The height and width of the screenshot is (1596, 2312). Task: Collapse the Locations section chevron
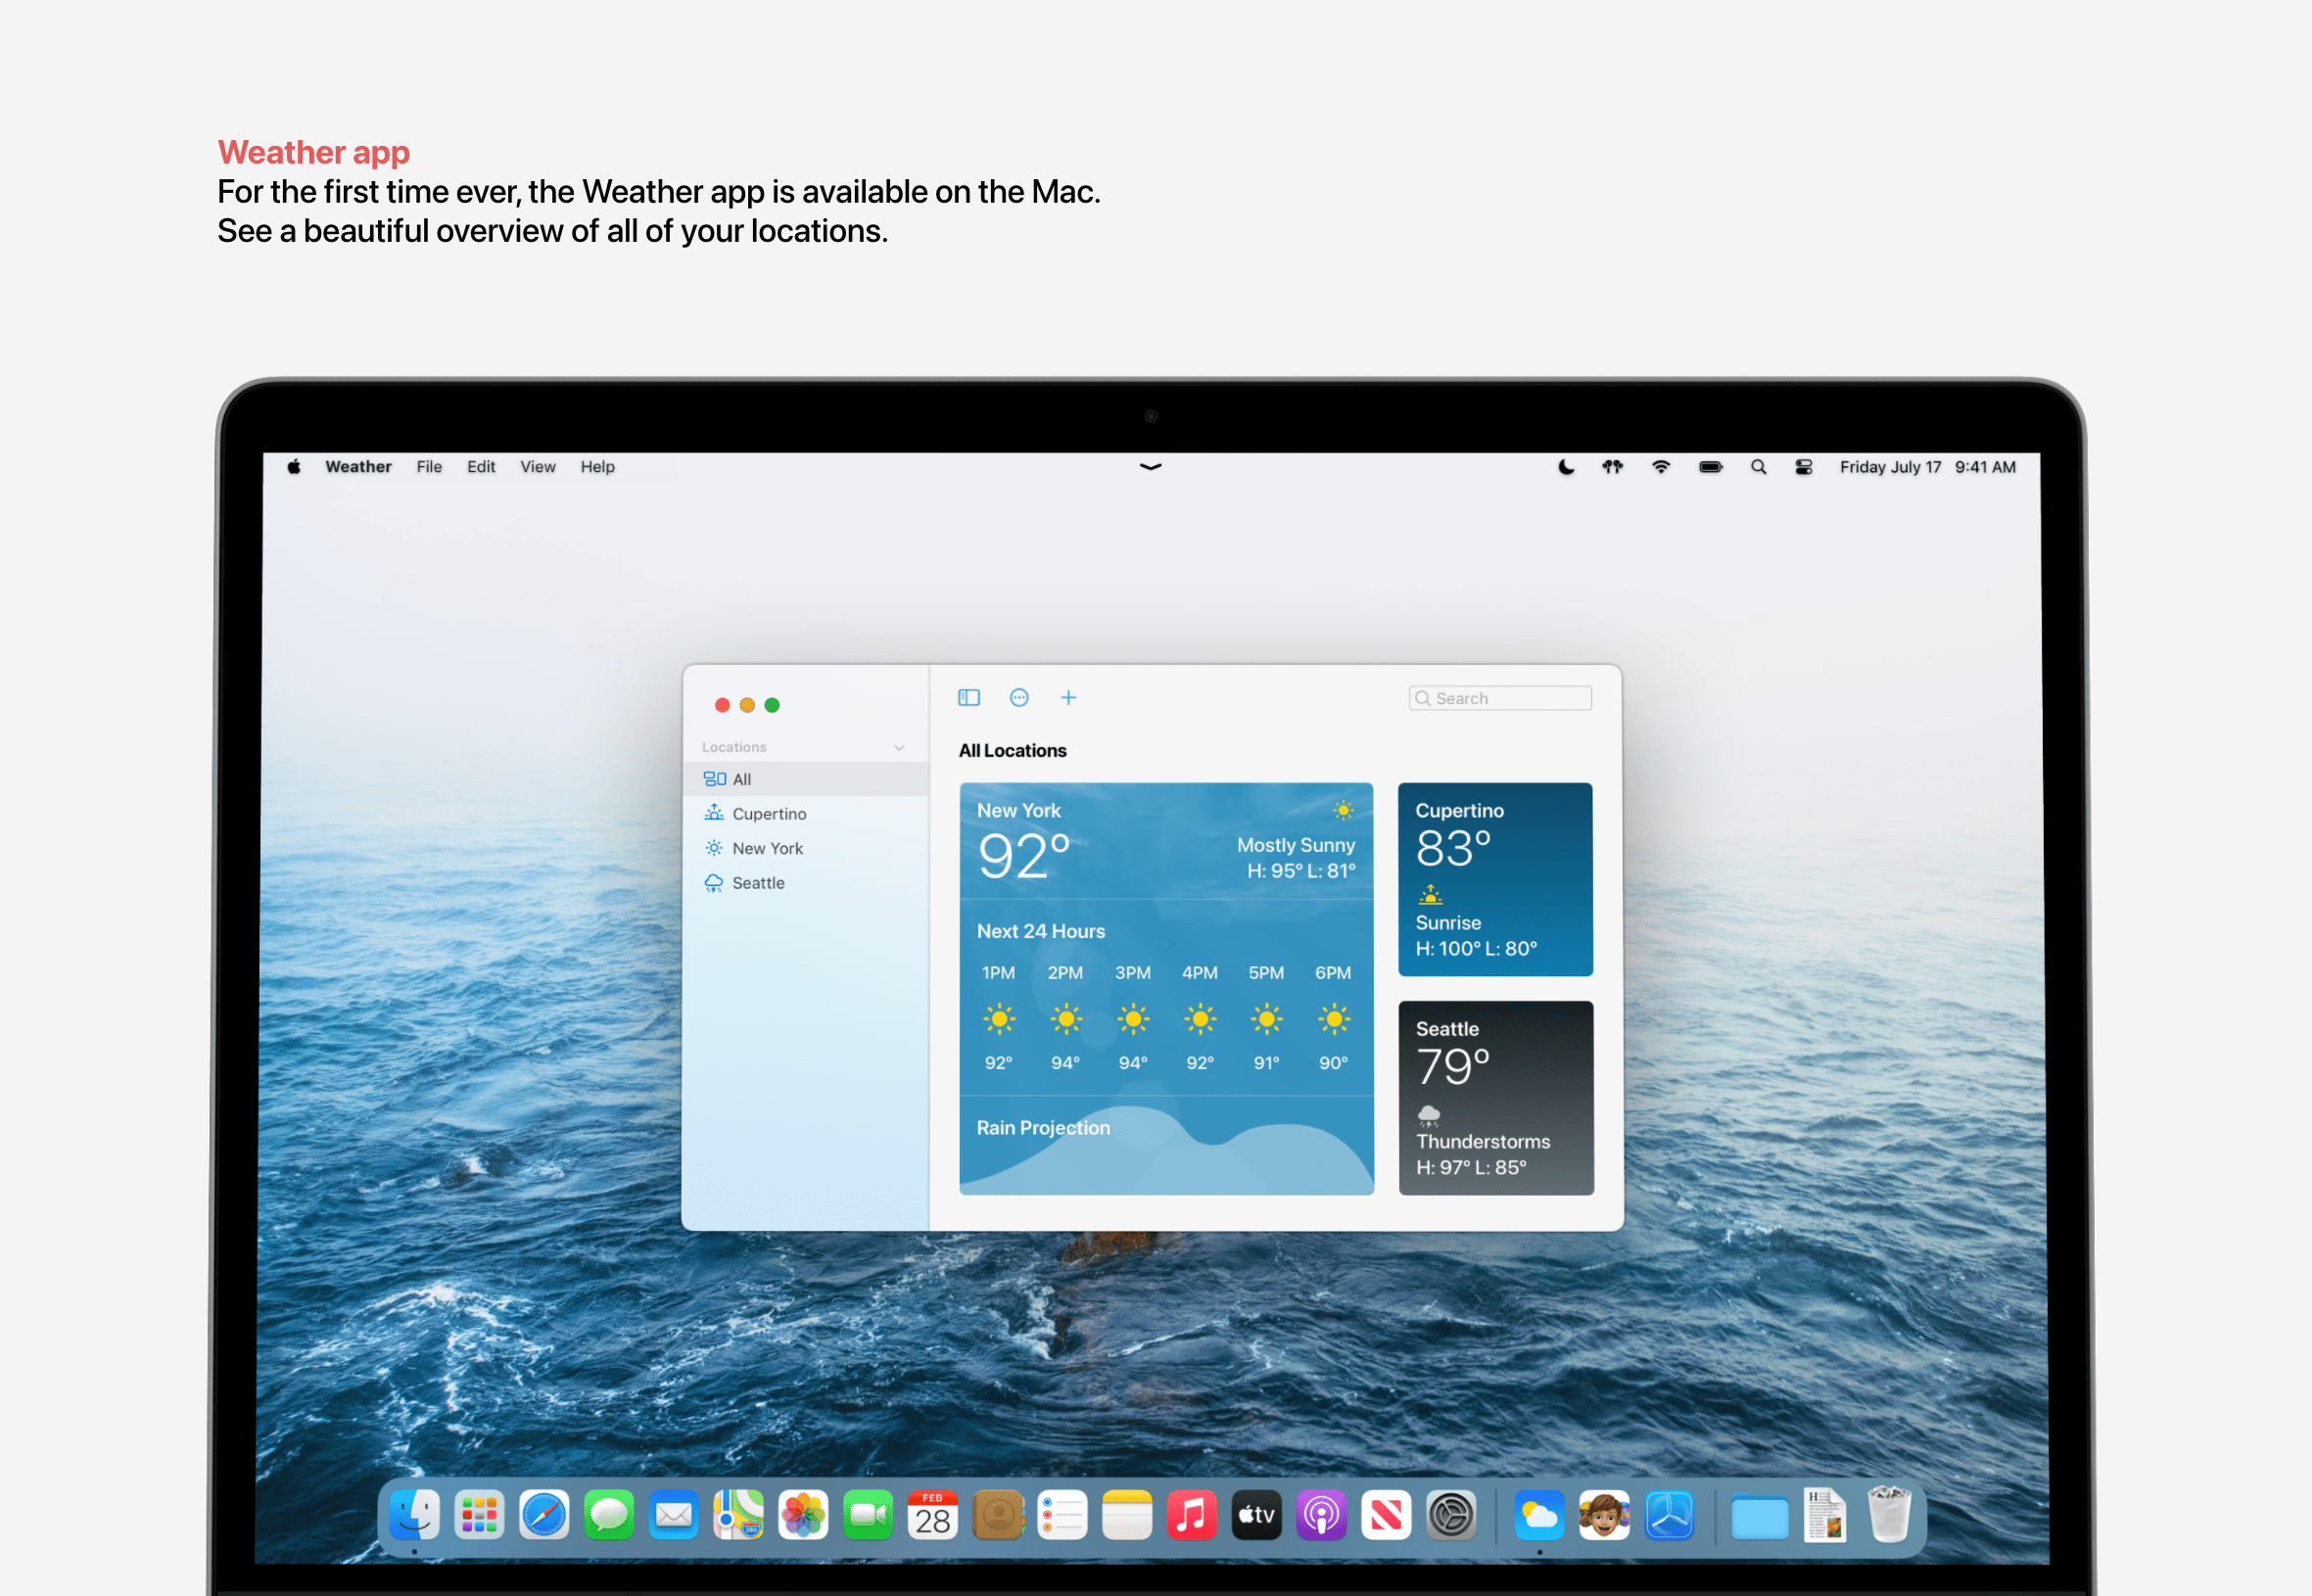point(898,746)
